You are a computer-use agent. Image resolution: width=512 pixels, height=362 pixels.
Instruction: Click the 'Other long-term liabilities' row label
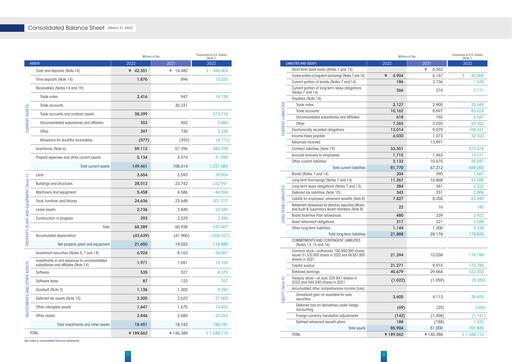pos(311,228)
